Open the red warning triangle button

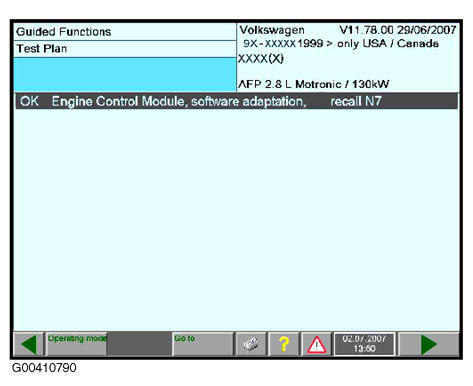pos(316,344)
